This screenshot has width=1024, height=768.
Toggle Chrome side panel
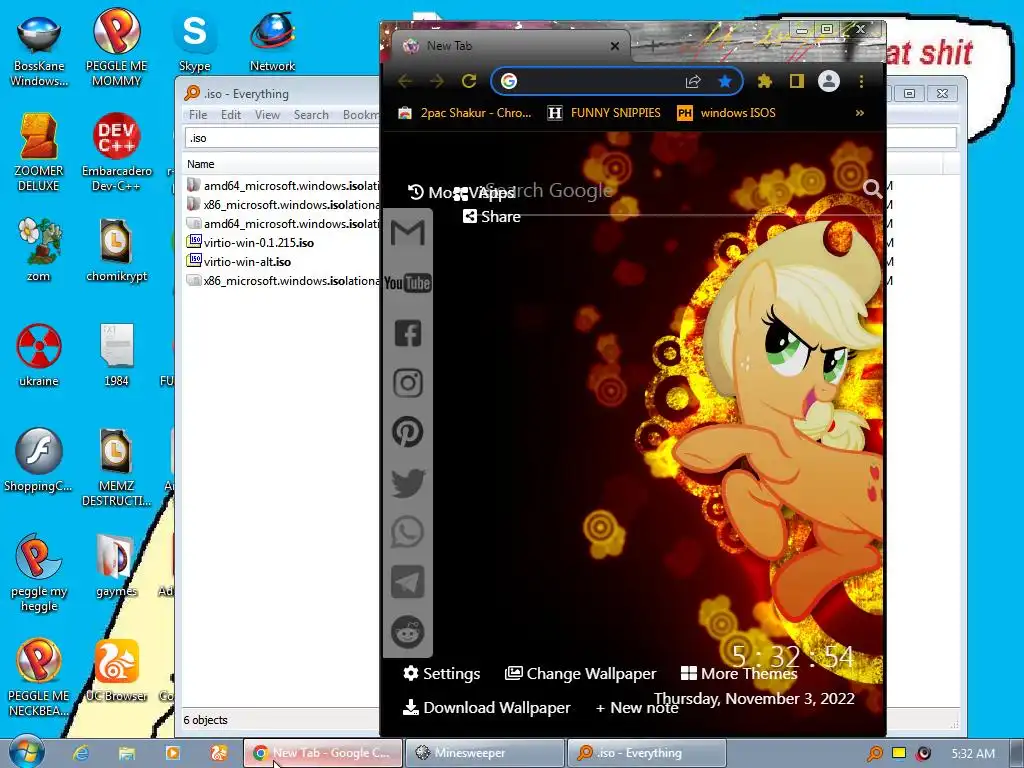(x=796, y=81)
